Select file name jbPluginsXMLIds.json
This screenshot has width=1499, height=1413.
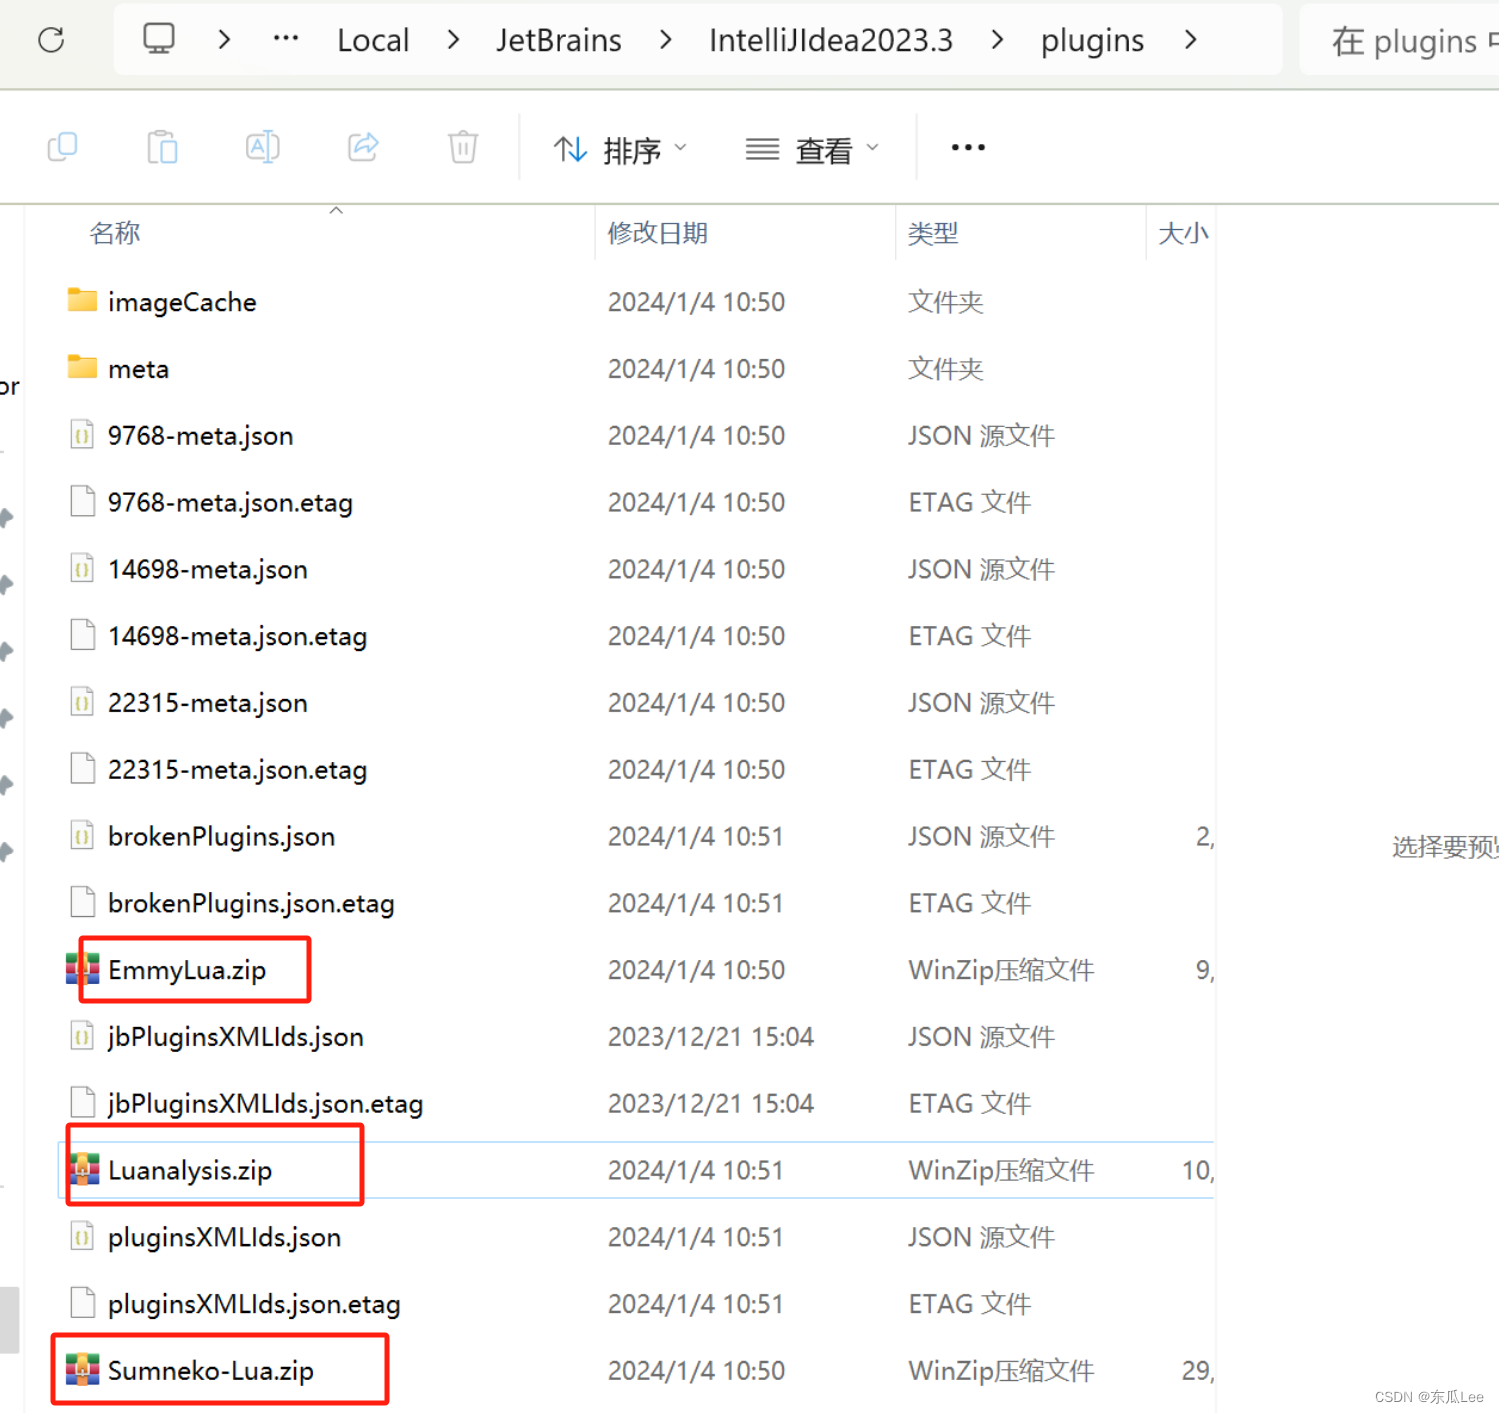click(235, 1037)
